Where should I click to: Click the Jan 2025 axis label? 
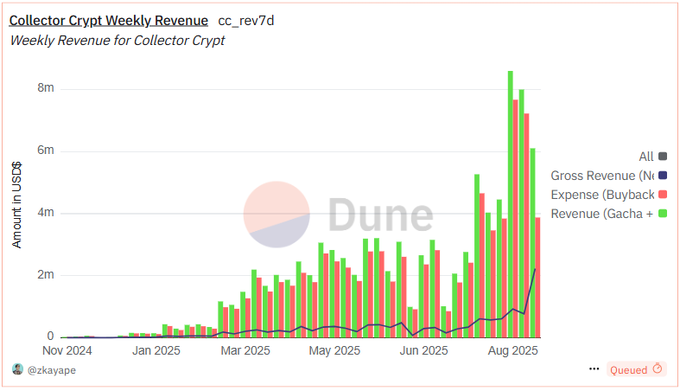(x=156, y=351)
